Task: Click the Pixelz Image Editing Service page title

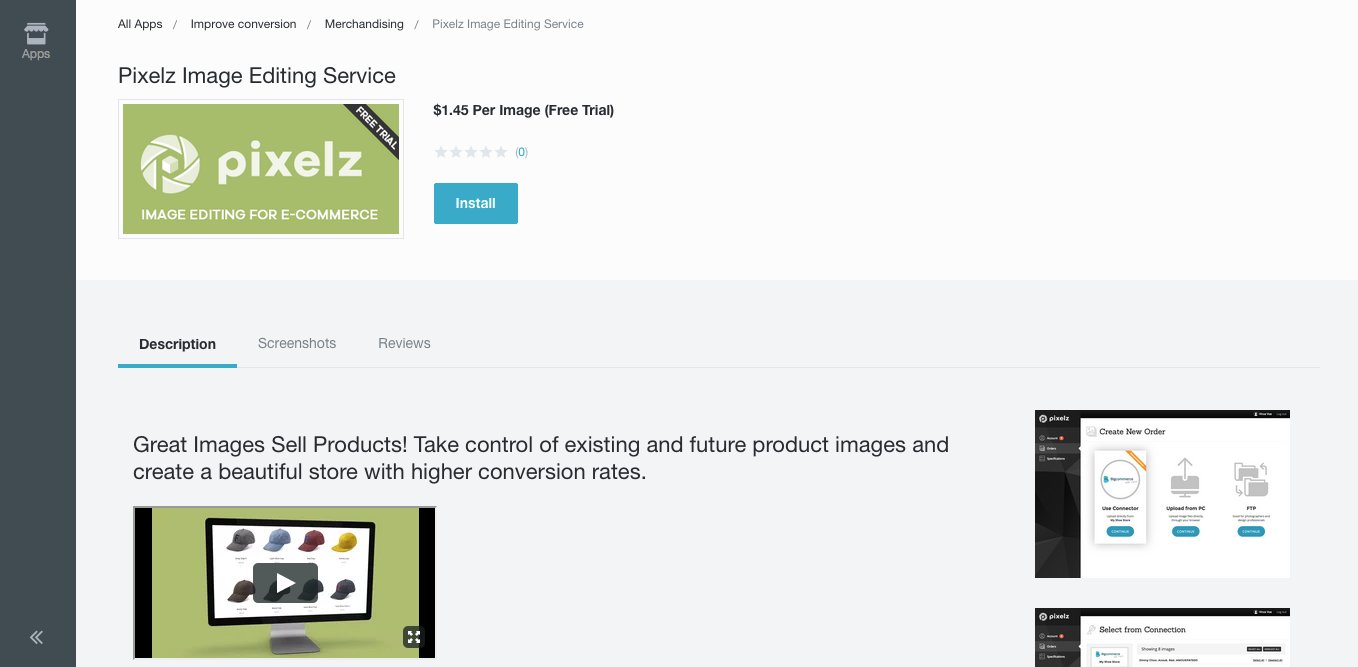Action: (x=257, y=76)
